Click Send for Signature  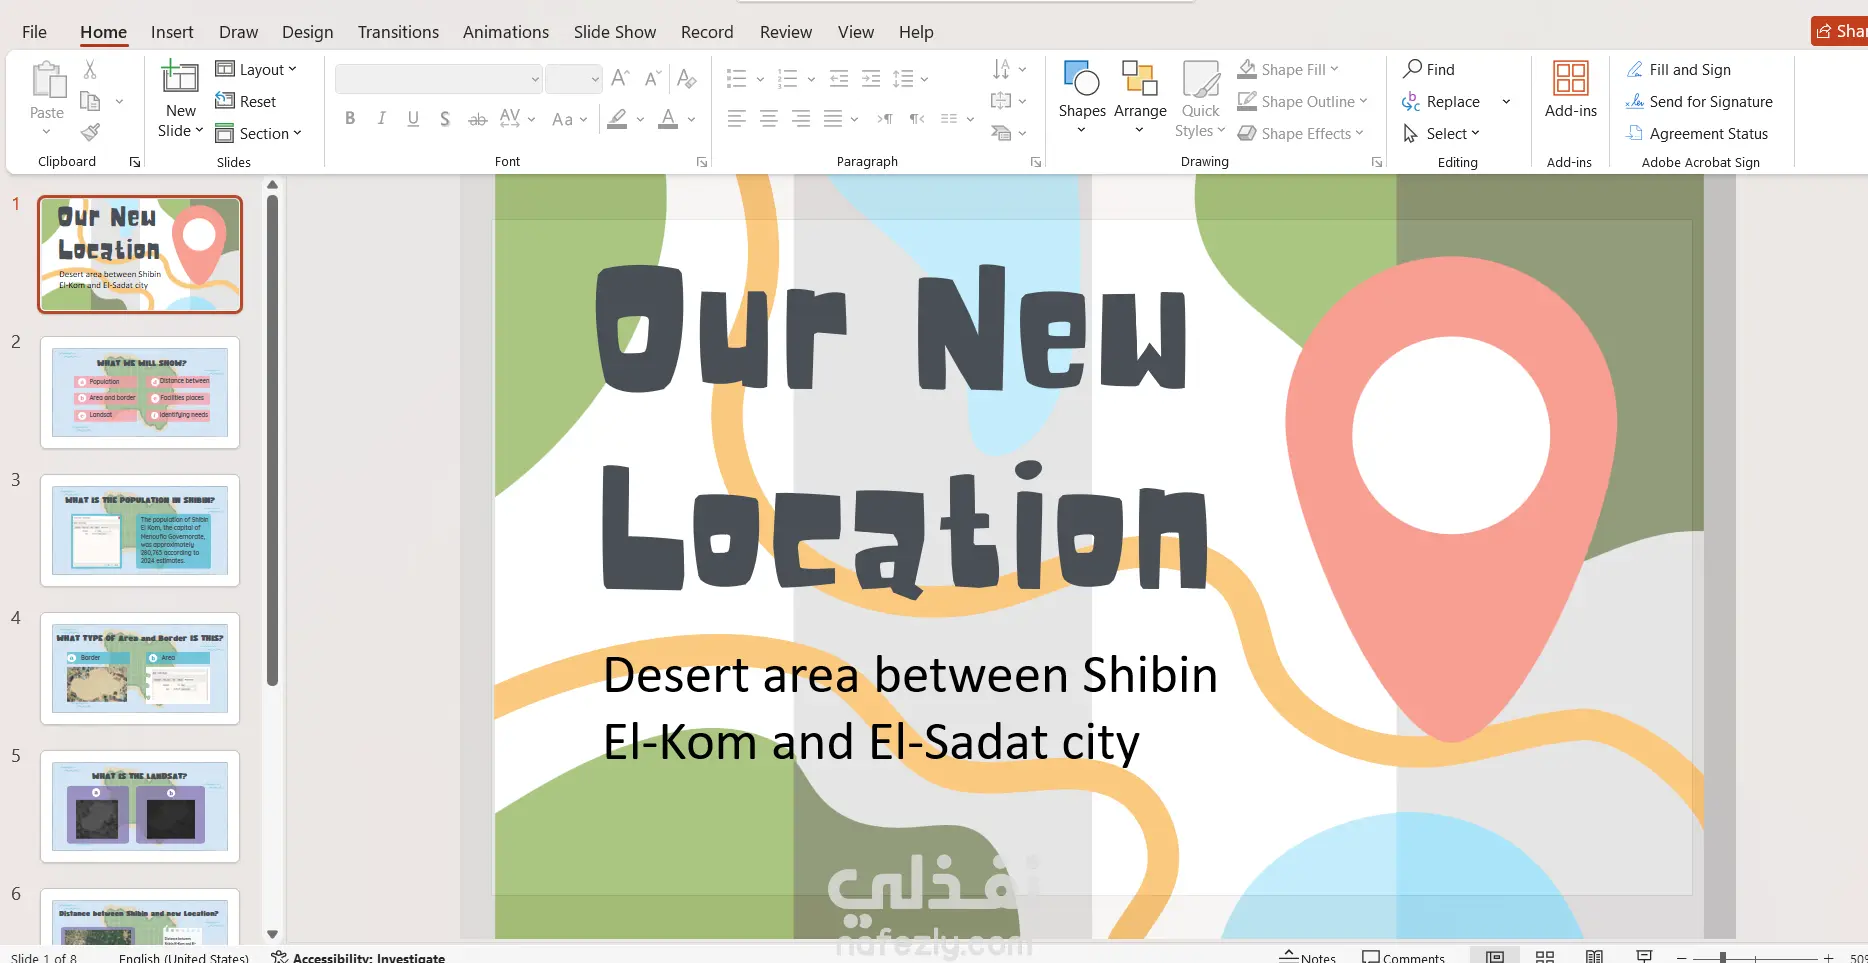[1699, 101]
